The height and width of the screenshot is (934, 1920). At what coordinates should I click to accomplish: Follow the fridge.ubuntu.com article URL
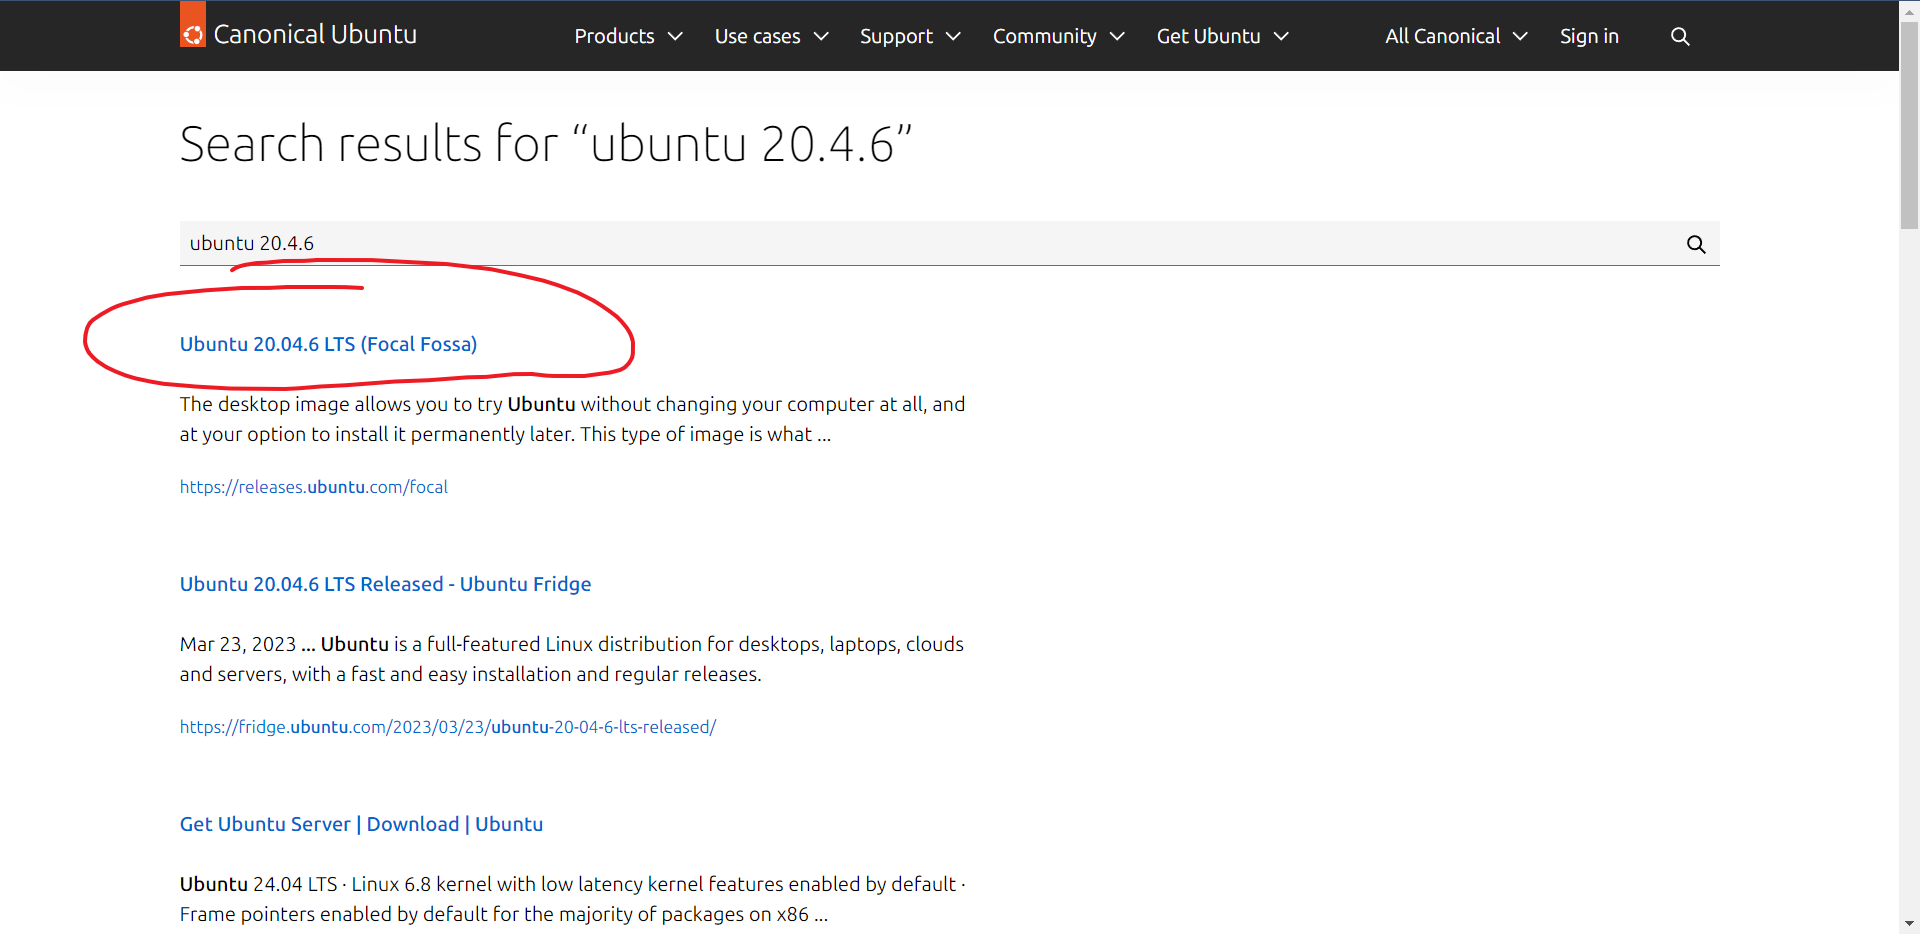(x=448, y=727)
